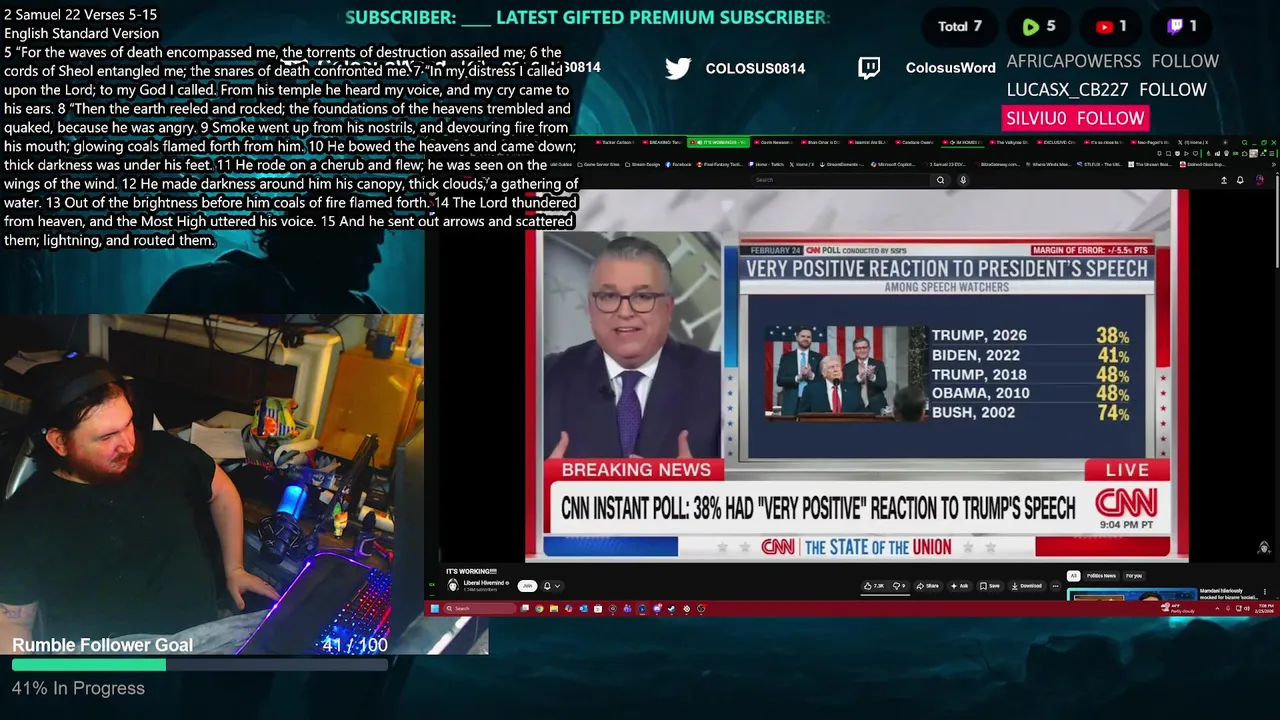Open the more actions ellipsis menu
Screen dimensions: 1280x720
(x=1056, y=586)
